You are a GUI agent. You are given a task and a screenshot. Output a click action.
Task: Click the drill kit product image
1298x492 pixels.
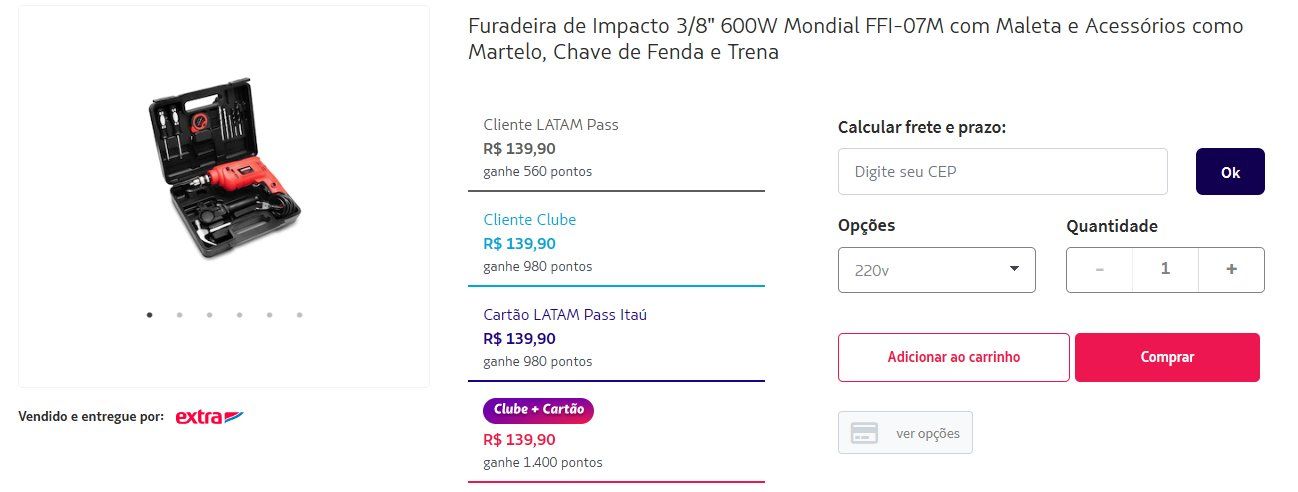click(225, 169)
